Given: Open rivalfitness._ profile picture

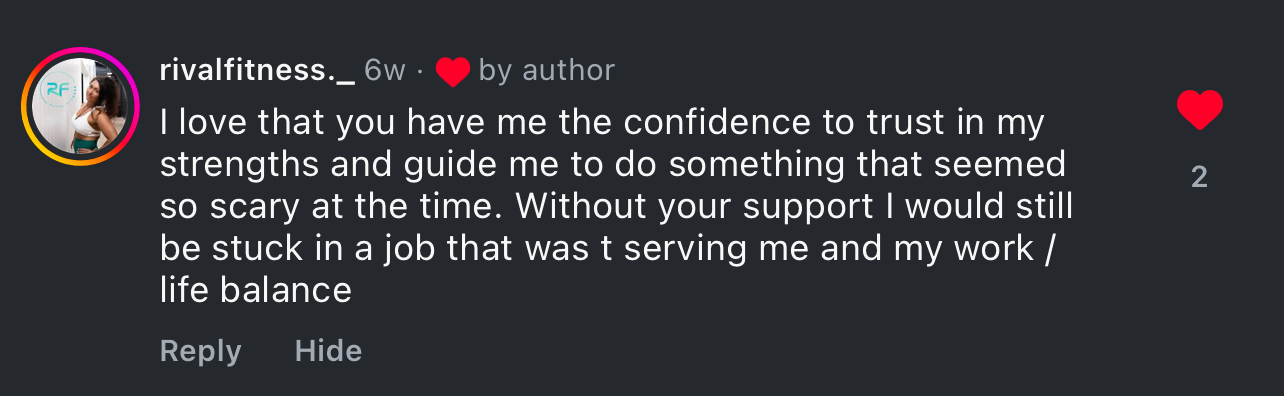Looking at the screenshot, I should [81, 106].
